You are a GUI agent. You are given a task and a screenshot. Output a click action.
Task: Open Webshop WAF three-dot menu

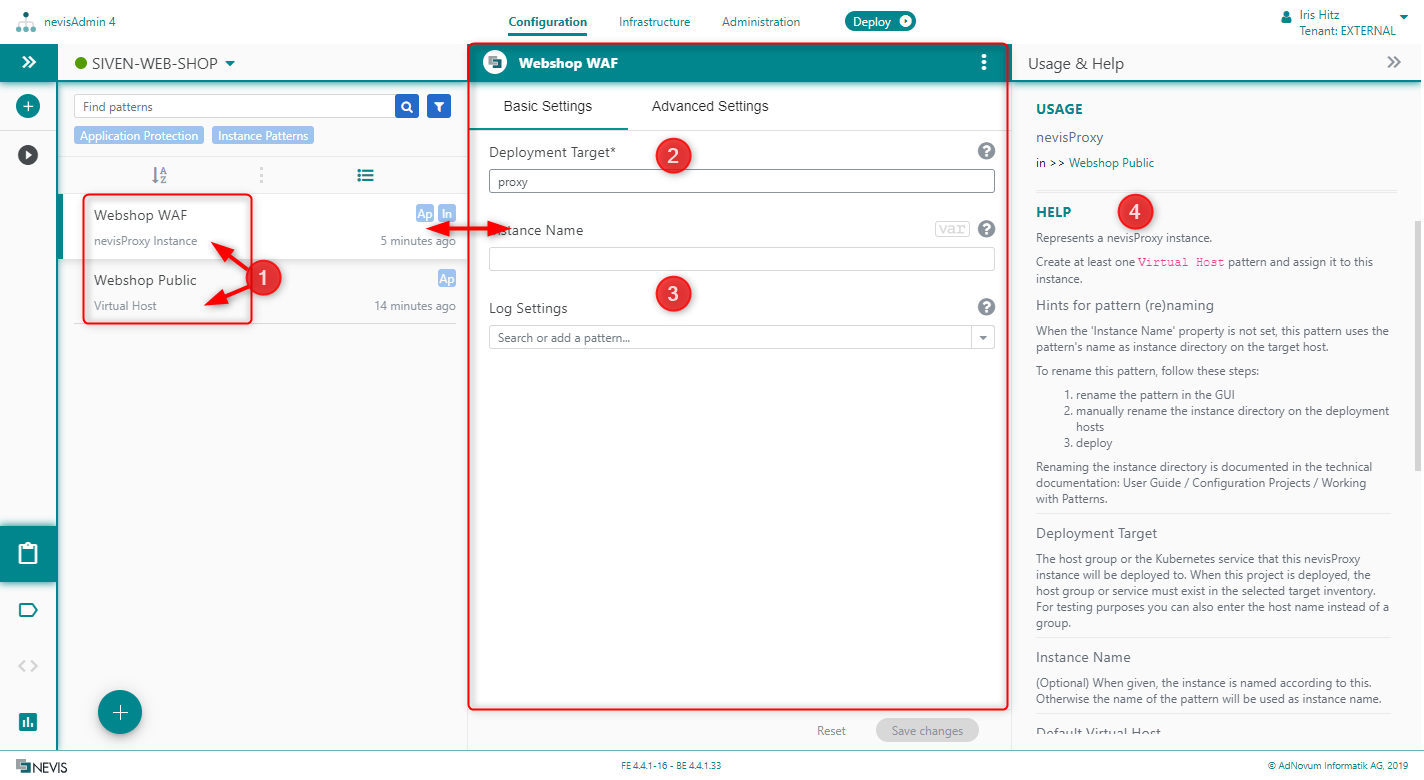point(984,63)
